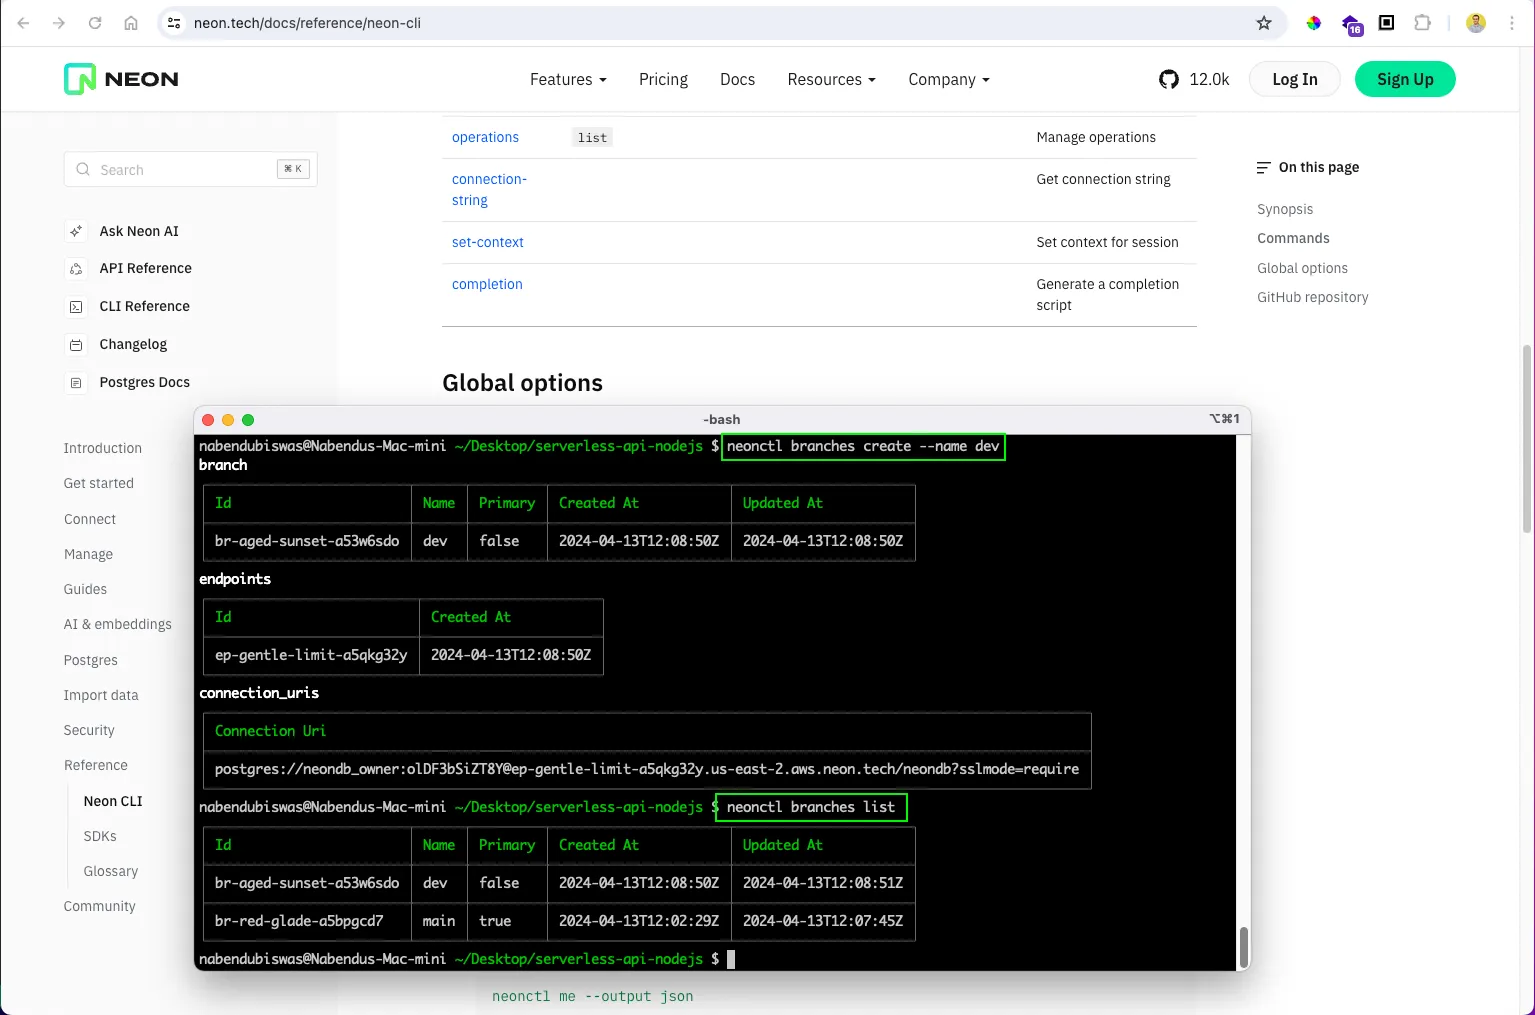Expand the Introduction sidebar section
Image resolution: width=1535 pixels, height=1015 pixels.
coord(103,448)
